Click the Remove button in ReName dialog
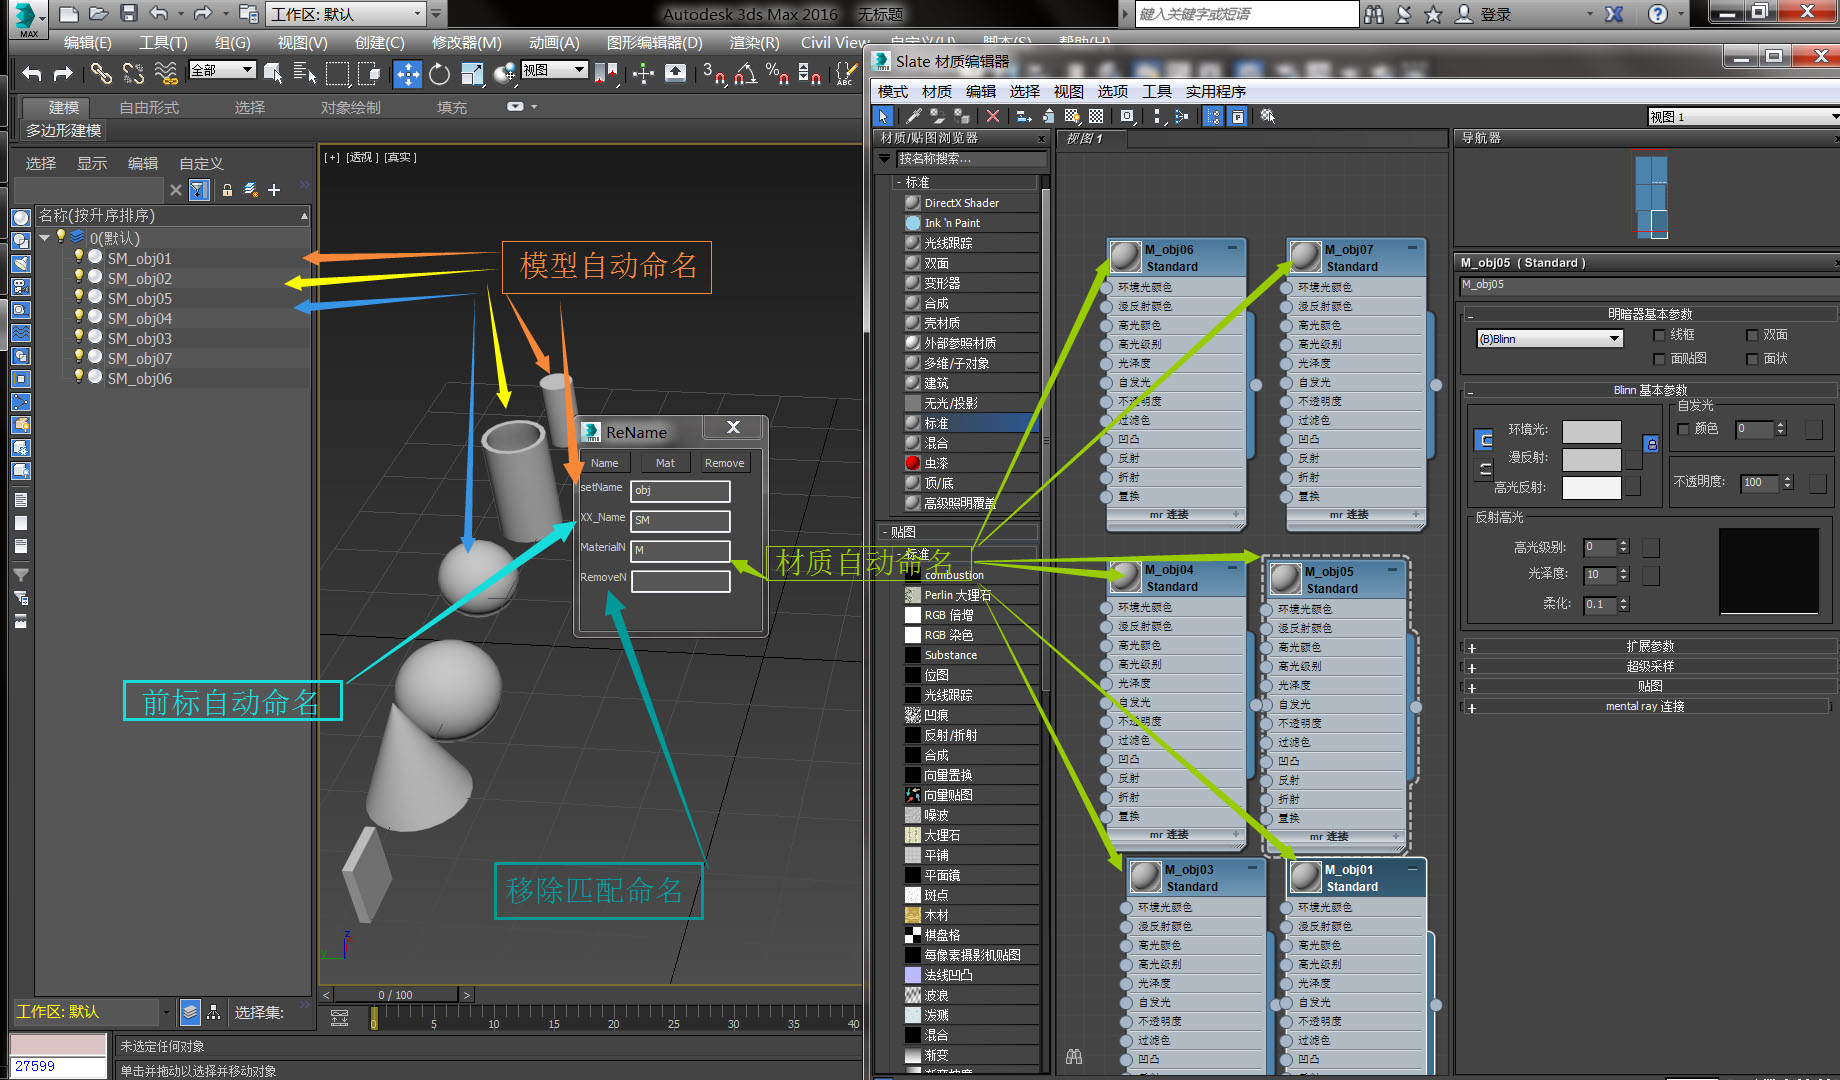Screen dimensions: 1840x1080 click(724, 463)
